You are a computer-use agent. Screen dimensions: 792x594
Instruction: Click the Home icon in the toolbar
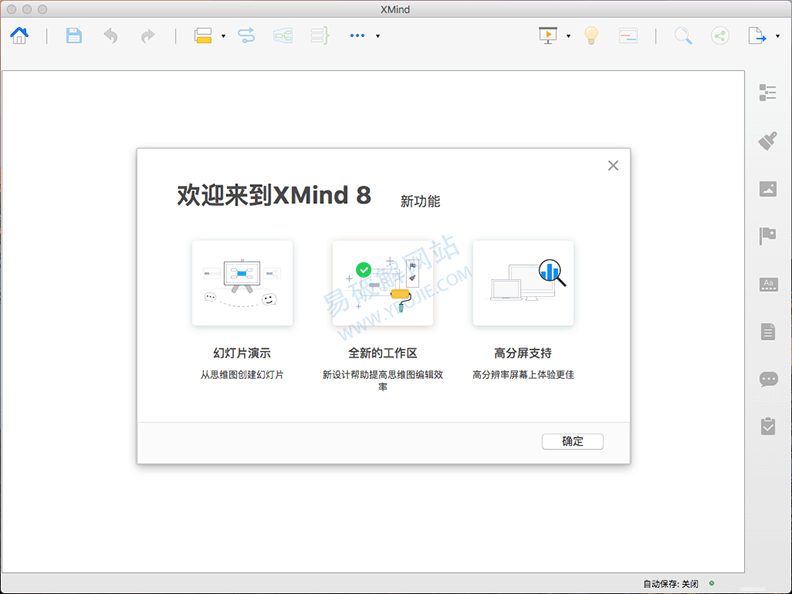19,36
